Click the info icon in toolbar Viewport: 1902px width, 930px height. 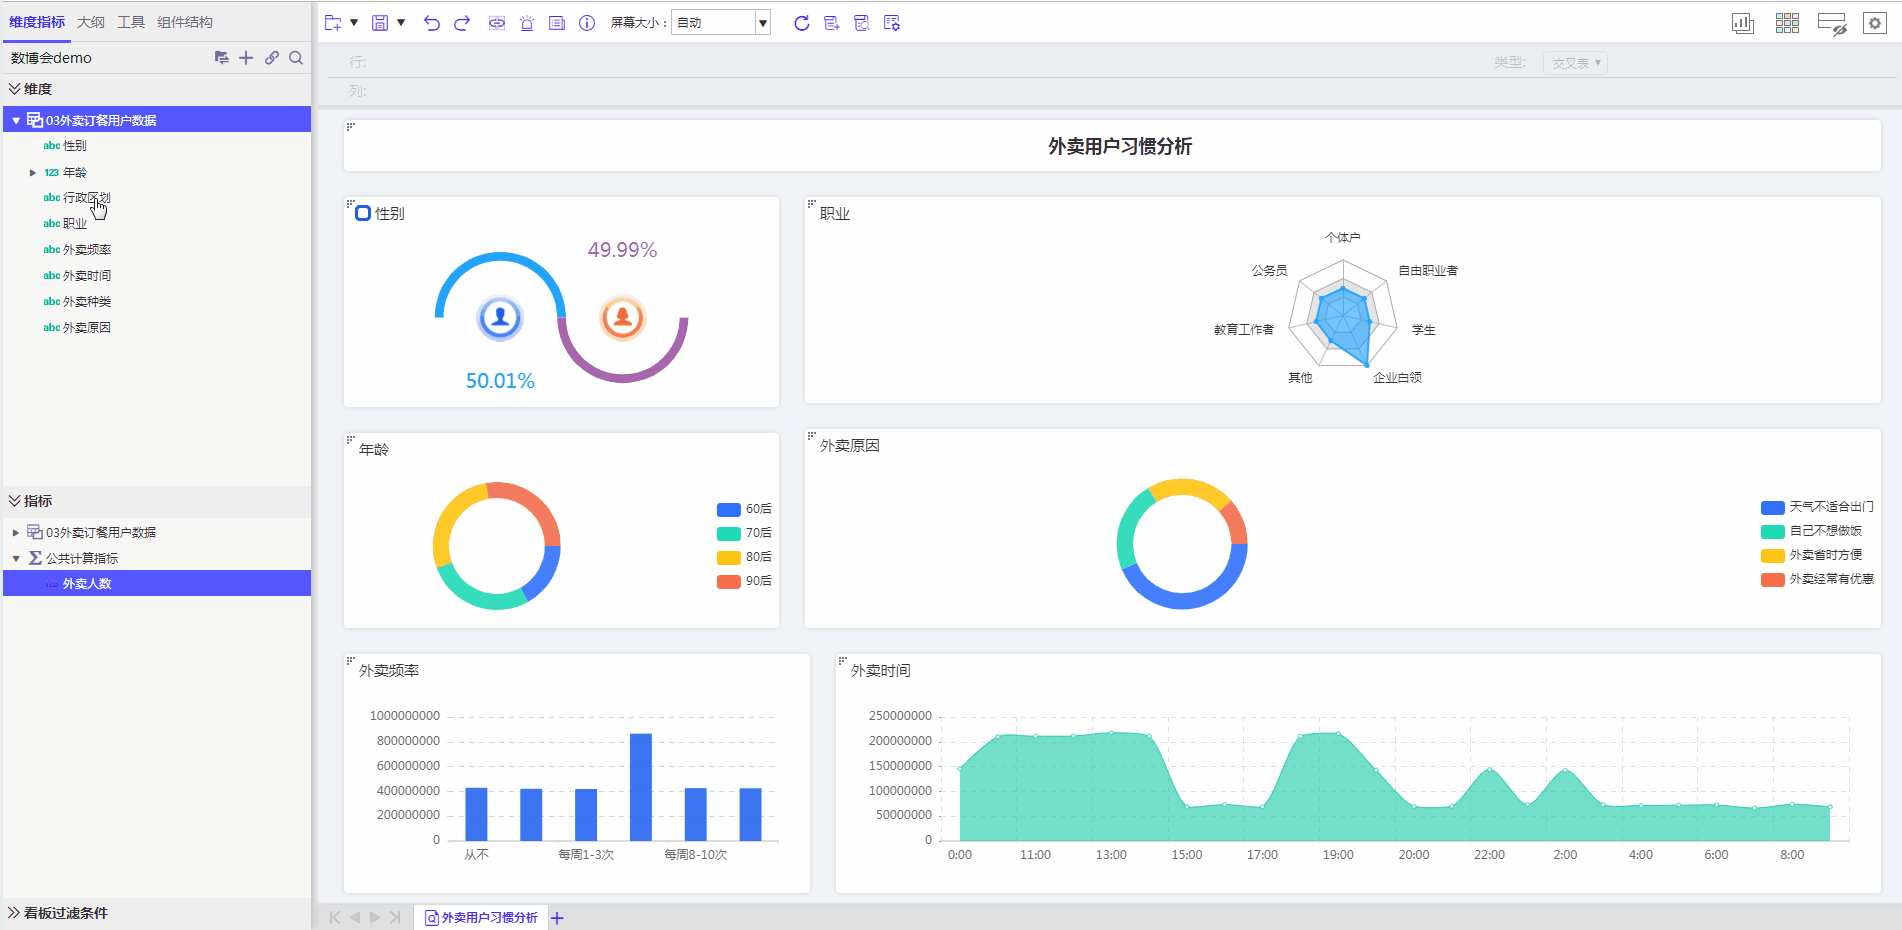click(587, 23)
